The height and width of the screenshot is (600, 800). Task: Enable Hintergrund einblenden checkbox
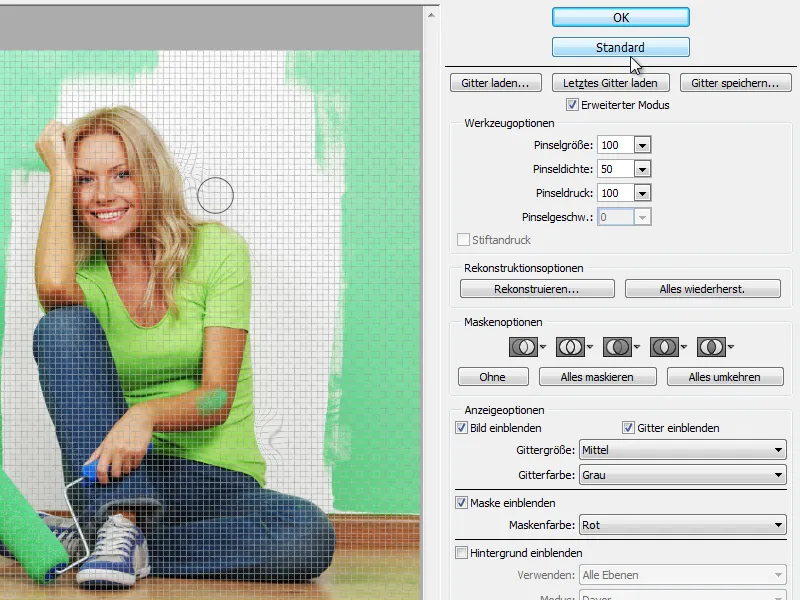click(461, 553)
